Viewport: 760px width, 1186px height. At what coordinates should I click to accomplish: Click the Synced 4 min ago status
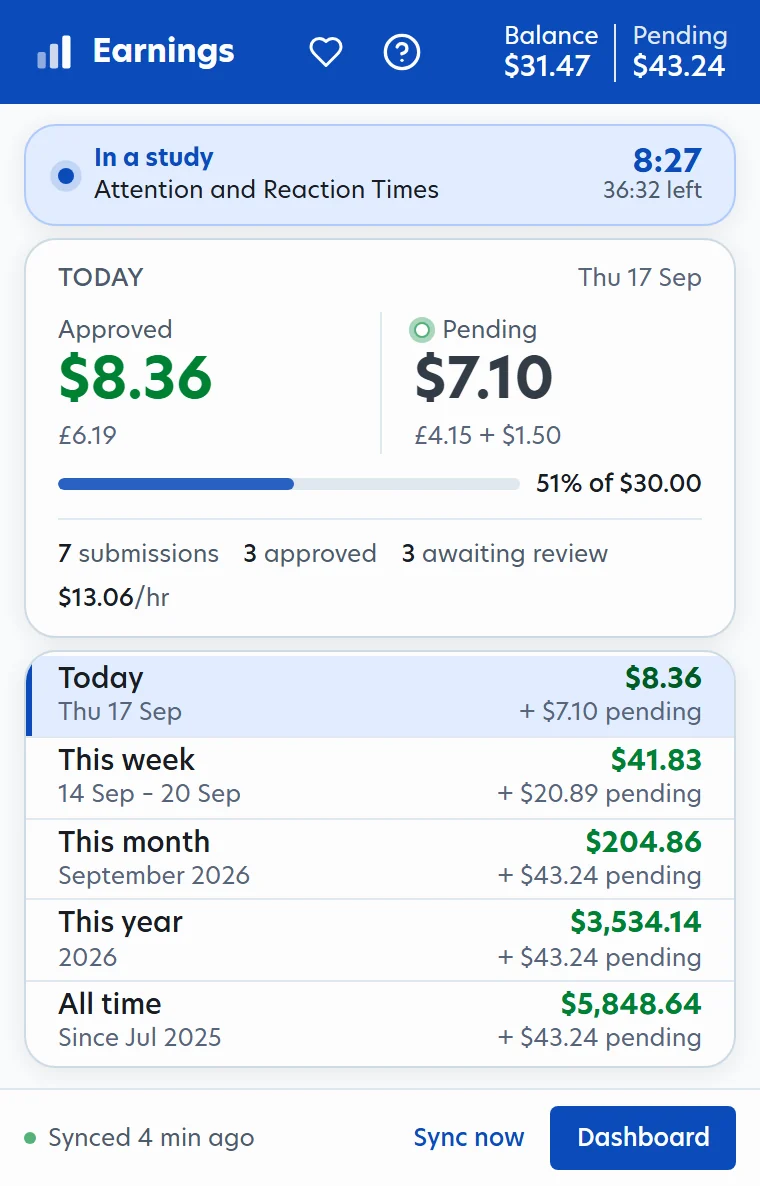click(x=151, y=1138)
